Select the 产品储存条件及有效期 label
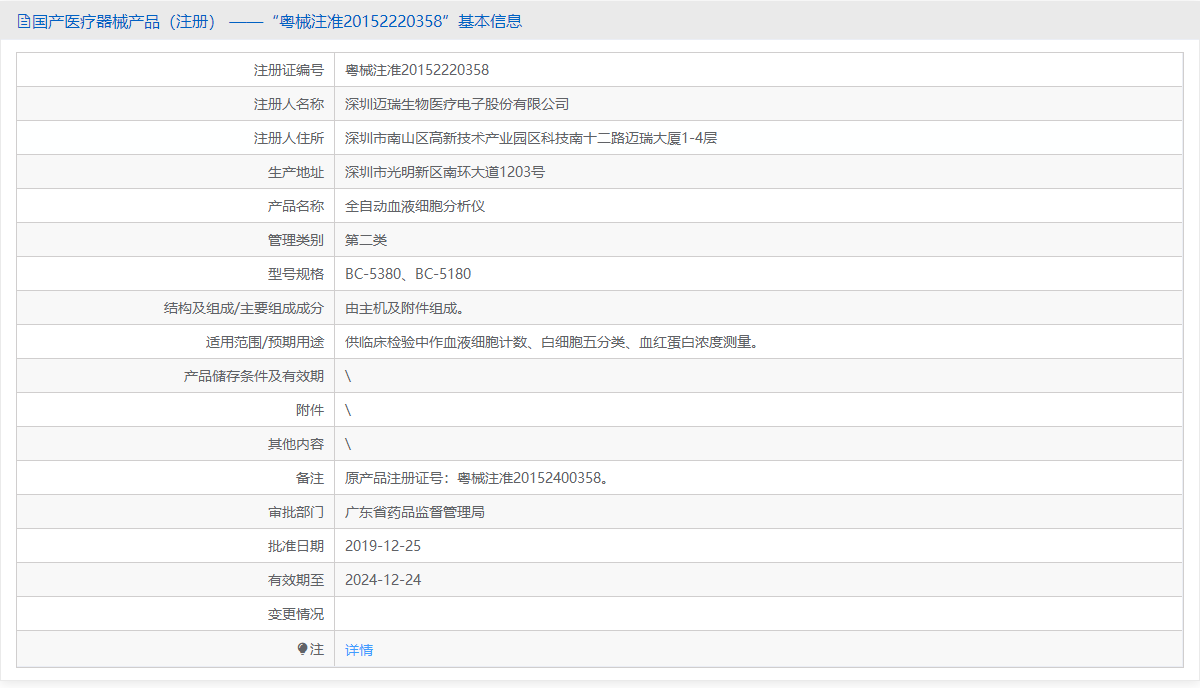1200x688 pixels. pos(254,376)
